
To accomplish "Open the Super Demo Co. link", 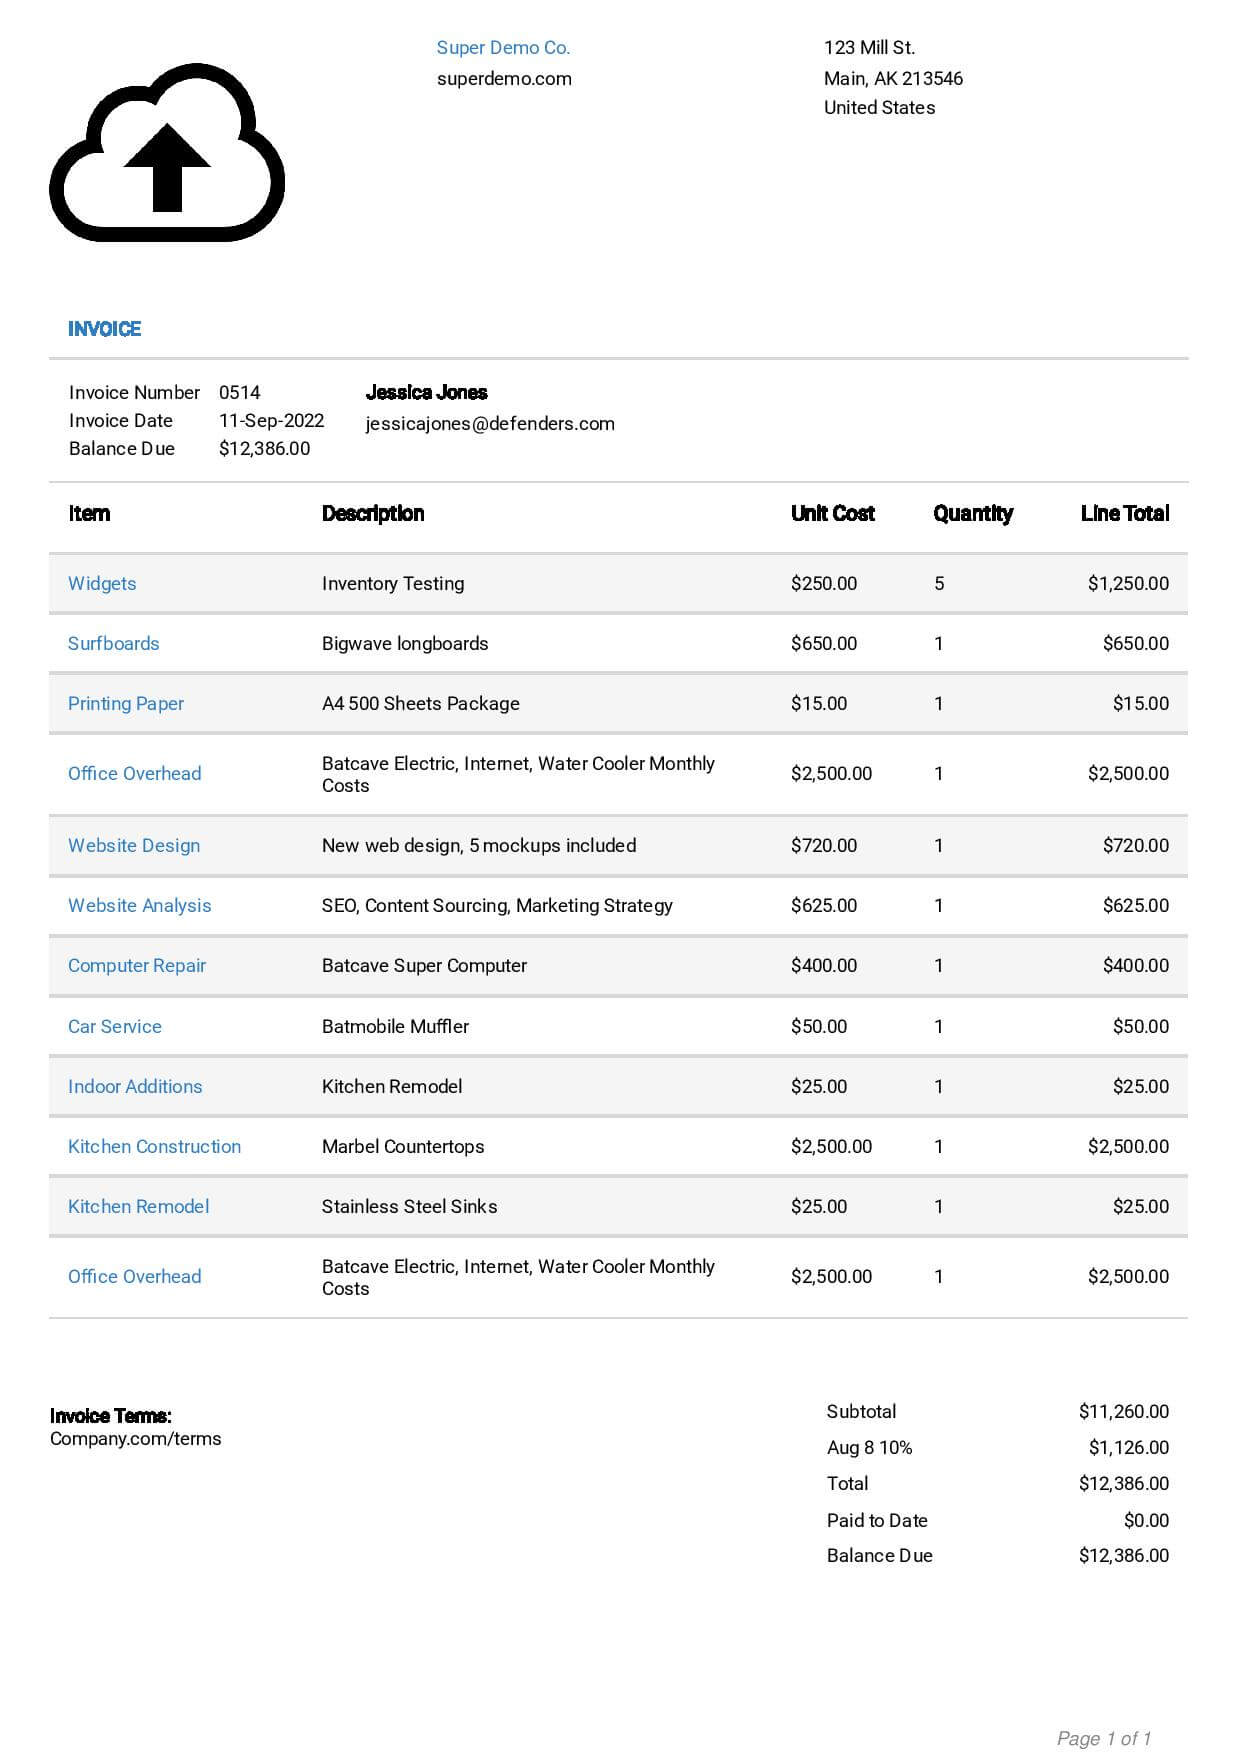I will (503, 48).
